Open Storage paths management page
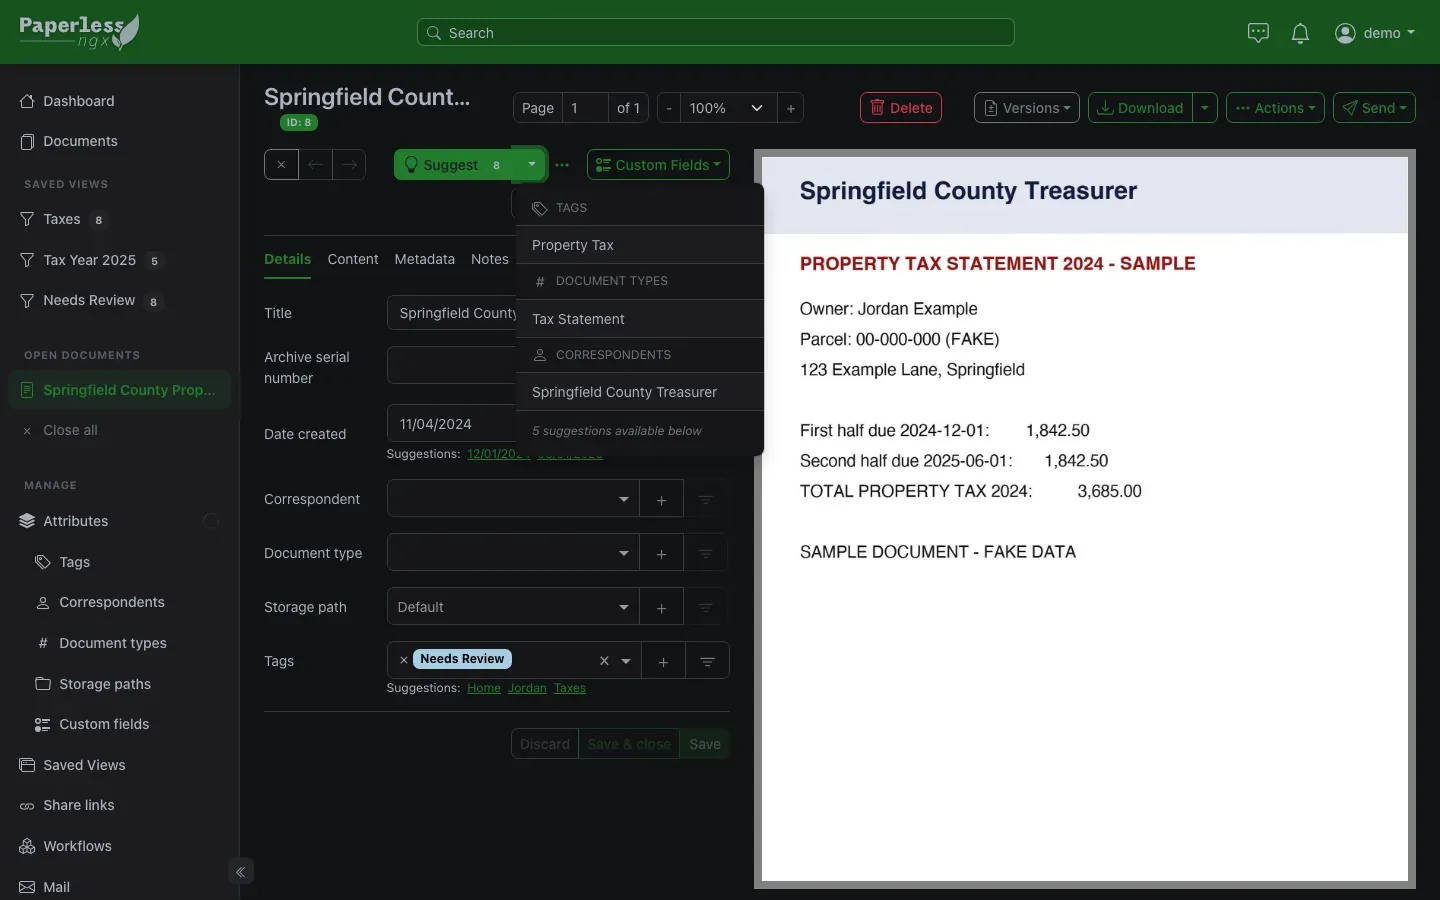 click(x=104, y=684)
